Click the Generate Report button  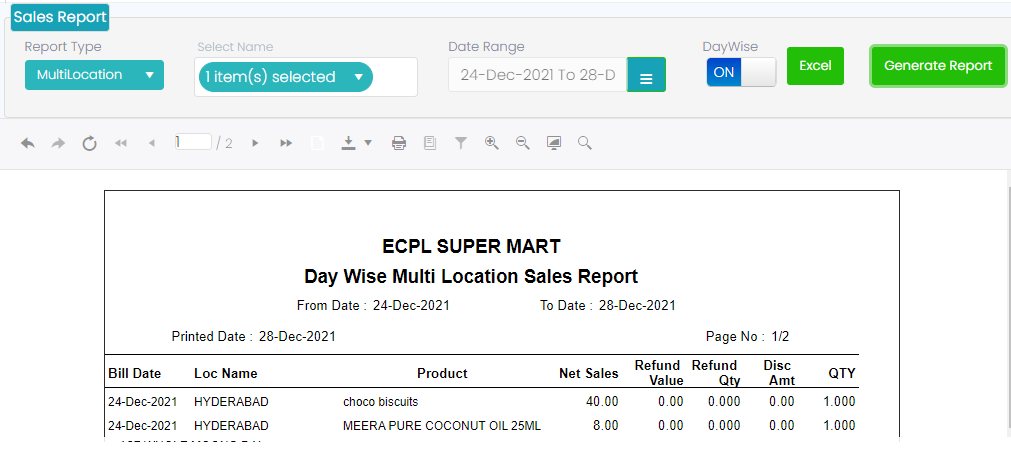tap(937, 66)
